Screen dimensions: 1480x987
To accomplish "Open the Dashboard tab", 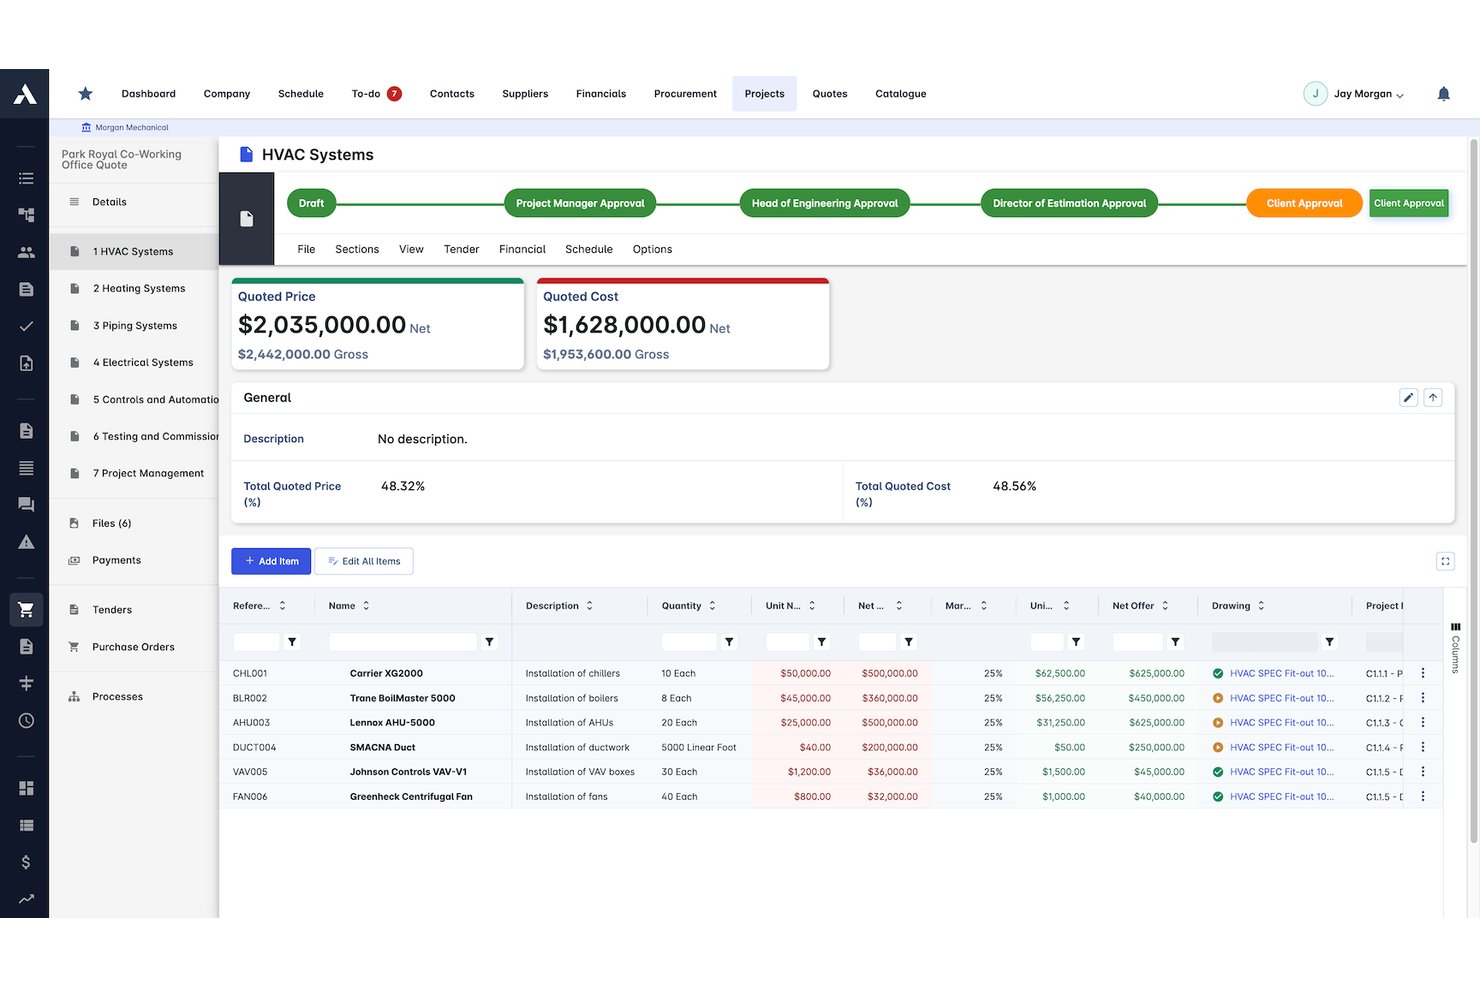I will [x=148, y=94].
